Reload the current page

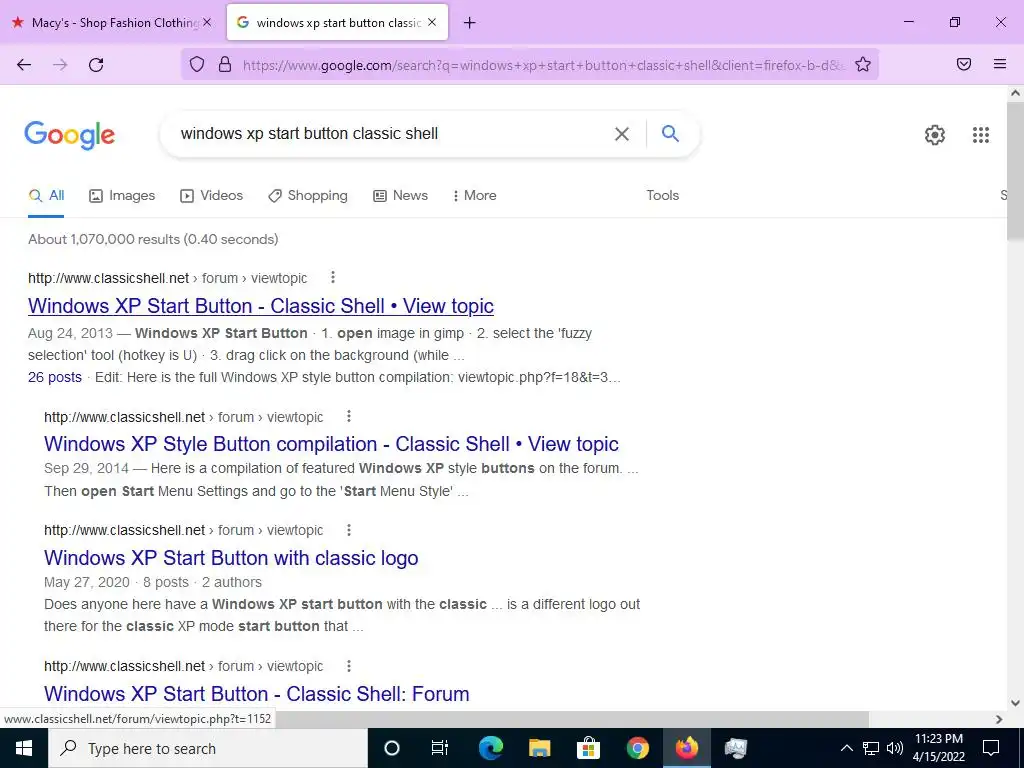tap(96, 65)
